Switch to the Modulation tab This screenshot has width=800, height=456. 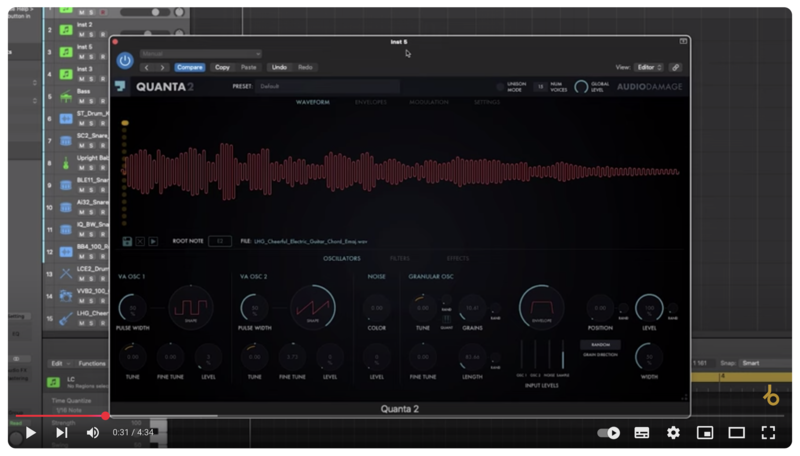429,102
